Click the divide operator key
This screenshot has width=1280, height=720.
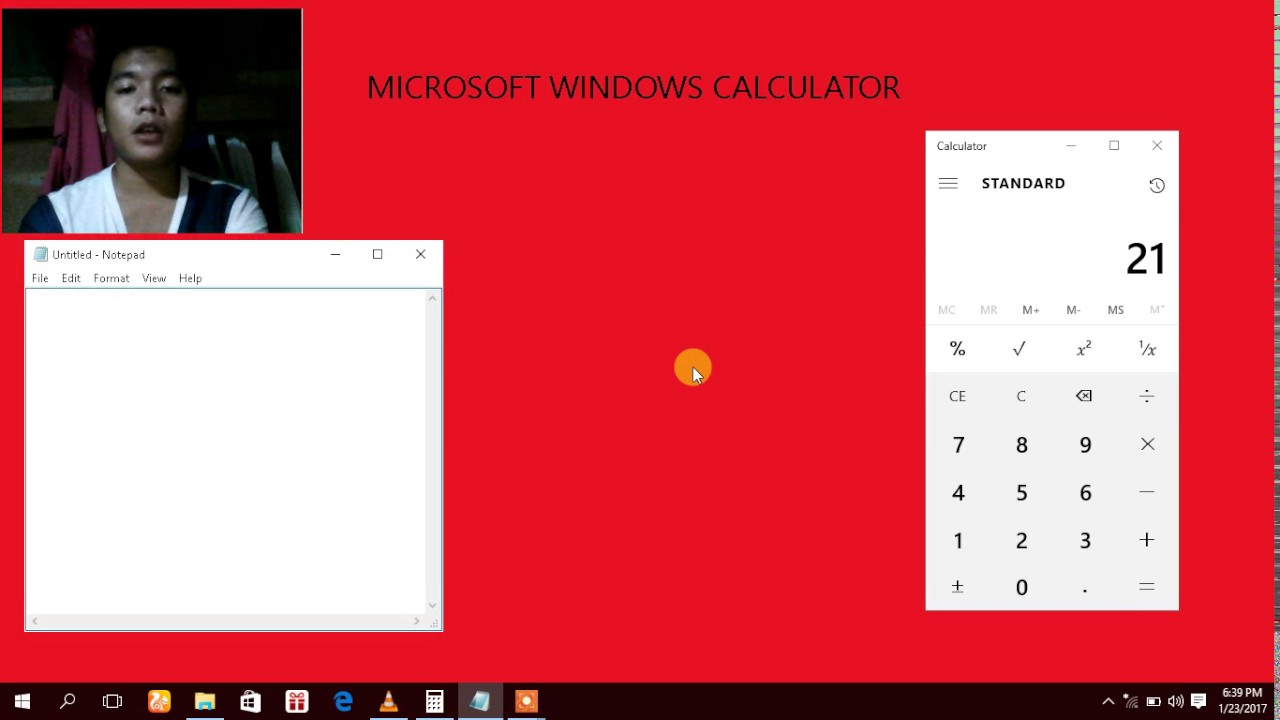point(1147,396)
